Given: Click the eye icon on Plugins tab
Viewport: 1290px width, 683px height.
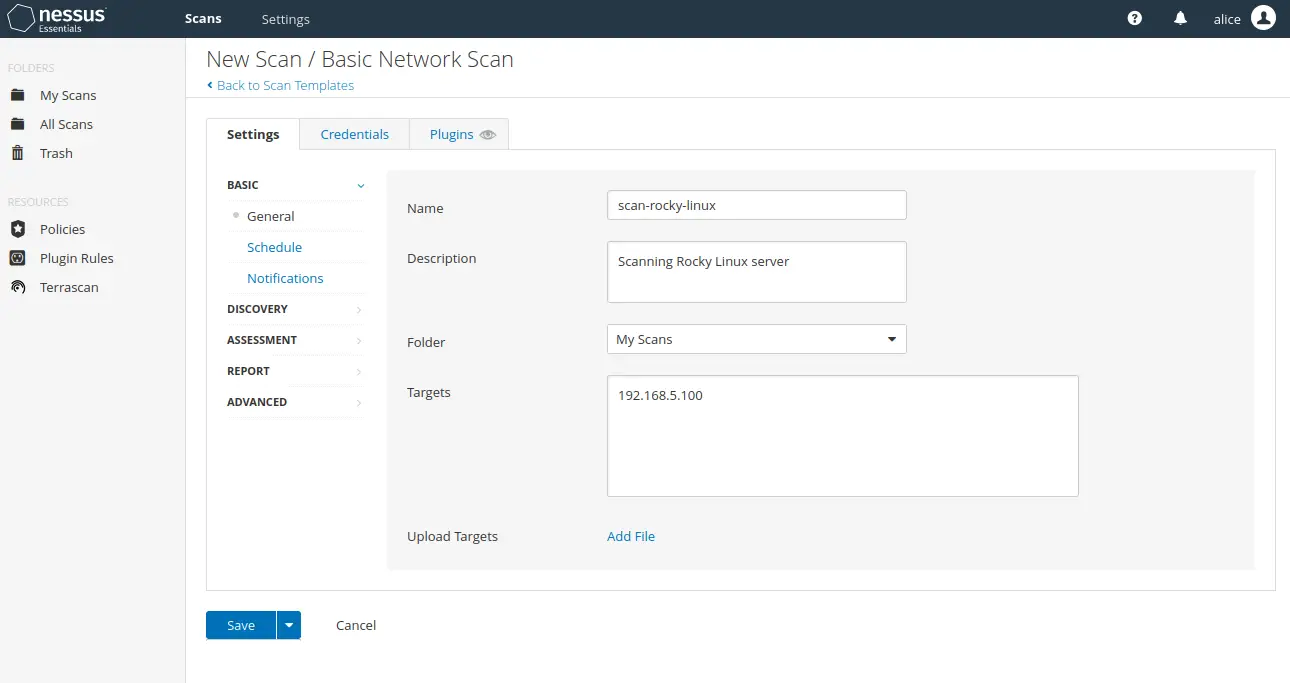Looking at the screenshot, I should click(488, 135).
